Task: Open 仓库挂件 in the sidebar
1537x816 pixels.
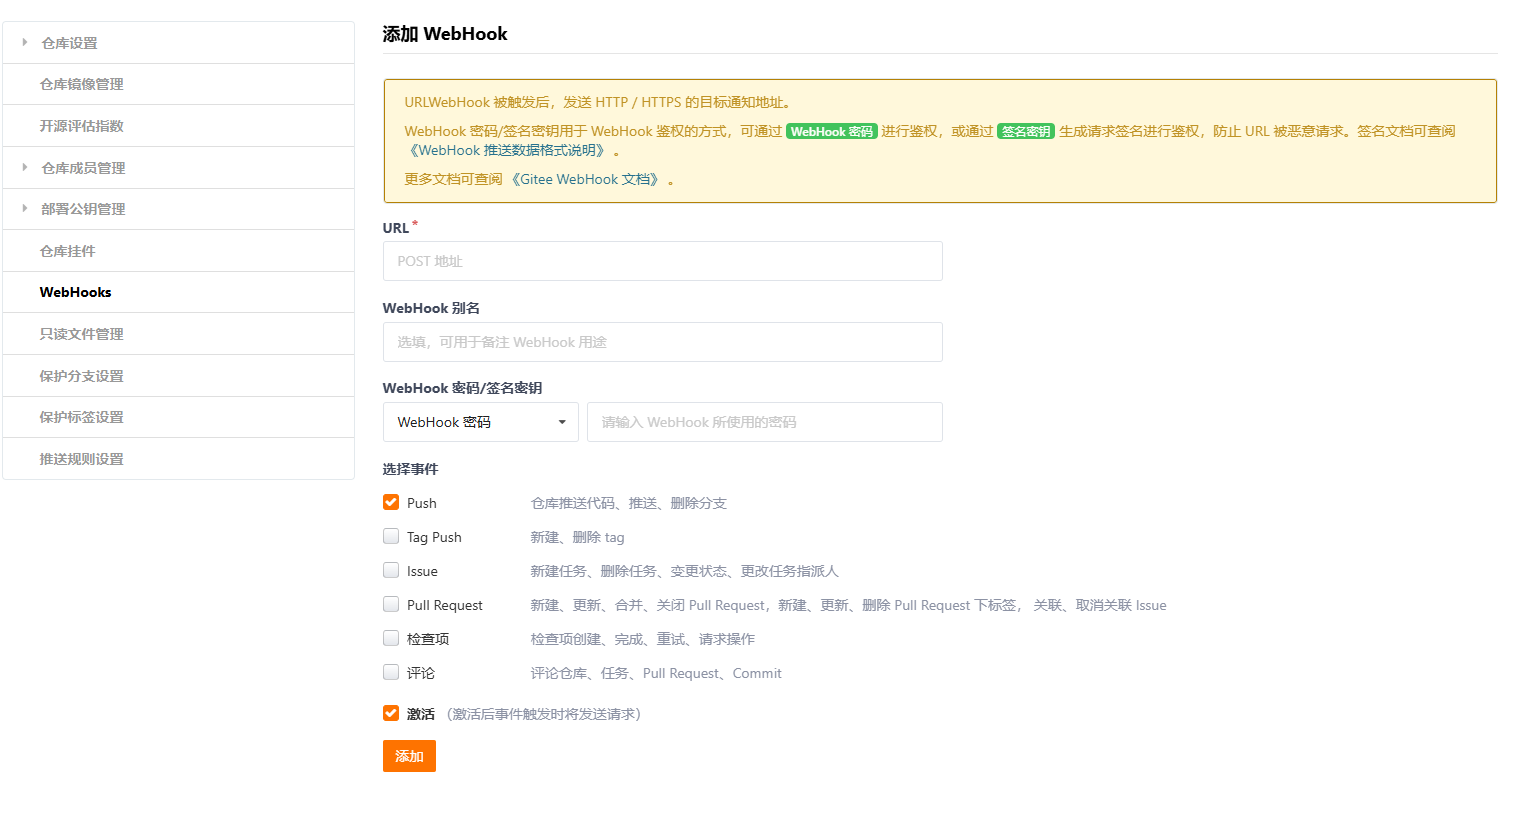Action: tap(178, 251)
